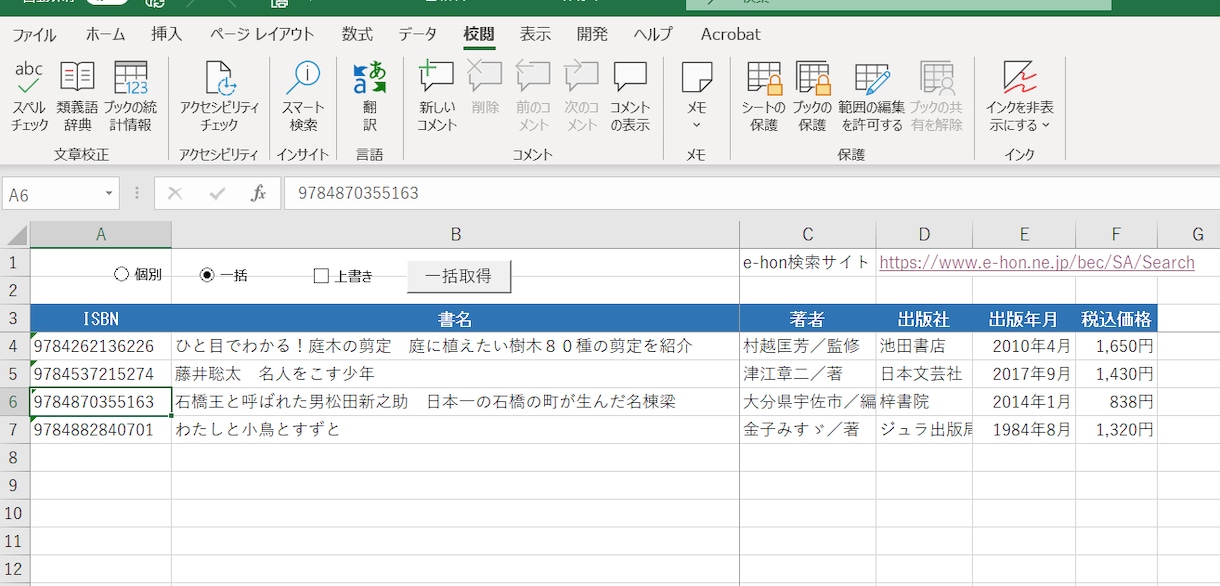This screenshot has height=586, width=1220.
Task: Select column A header
Action: pos(101,235)
